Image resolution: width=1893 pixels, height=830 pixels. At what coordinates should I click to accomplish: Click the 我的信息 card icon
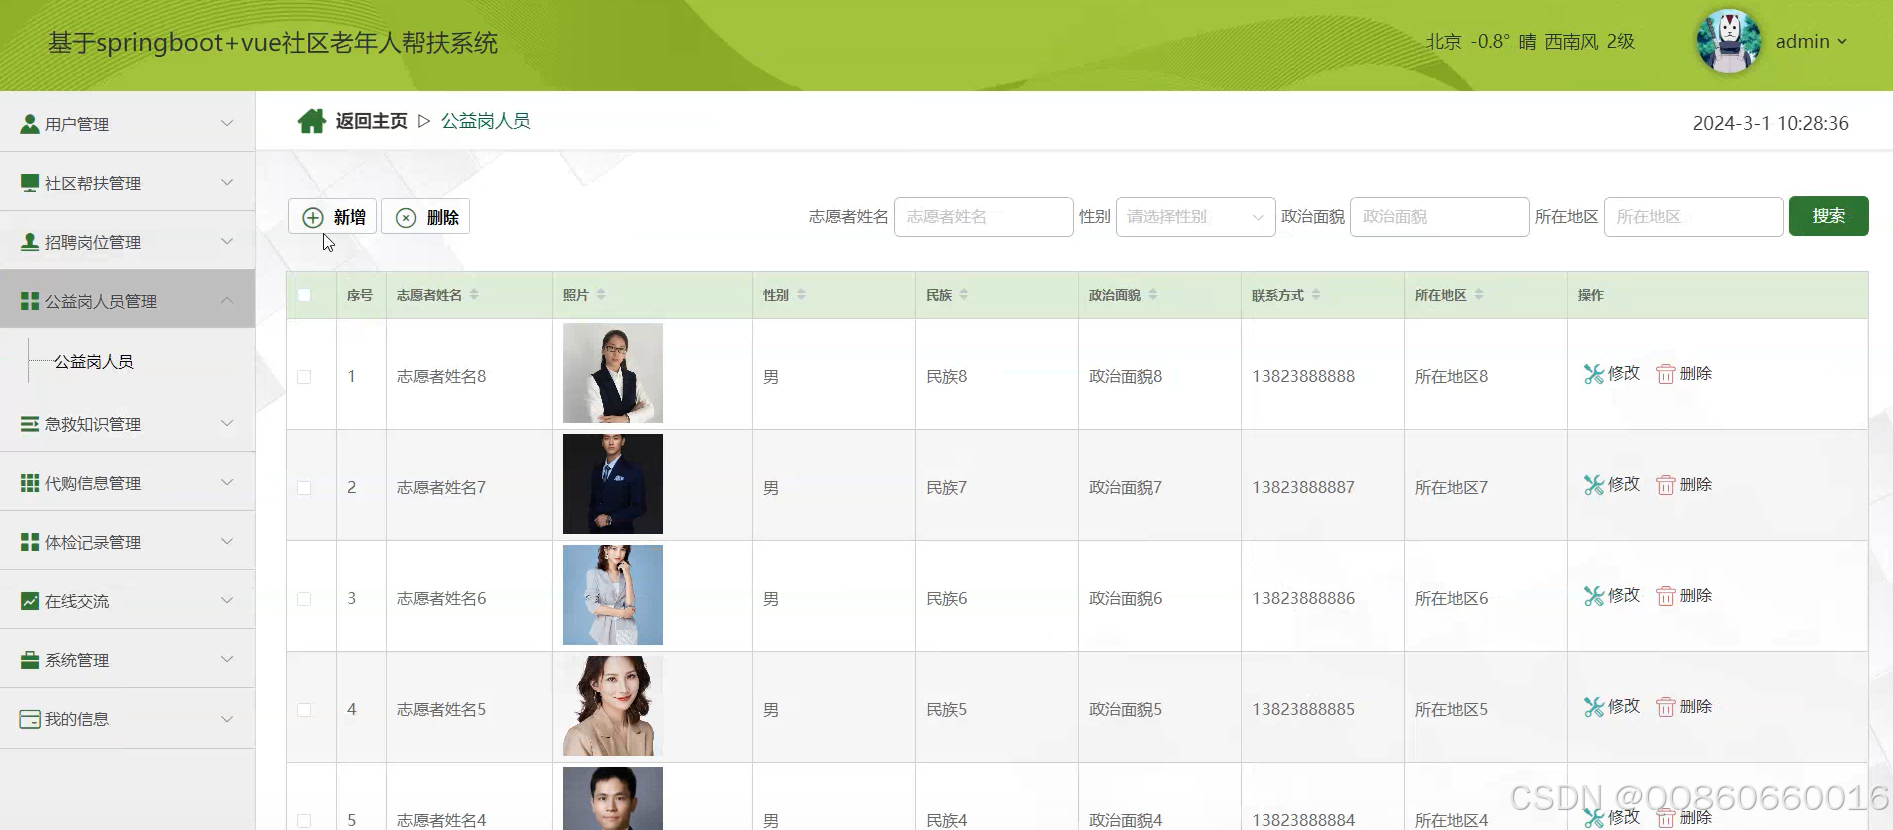30,719
